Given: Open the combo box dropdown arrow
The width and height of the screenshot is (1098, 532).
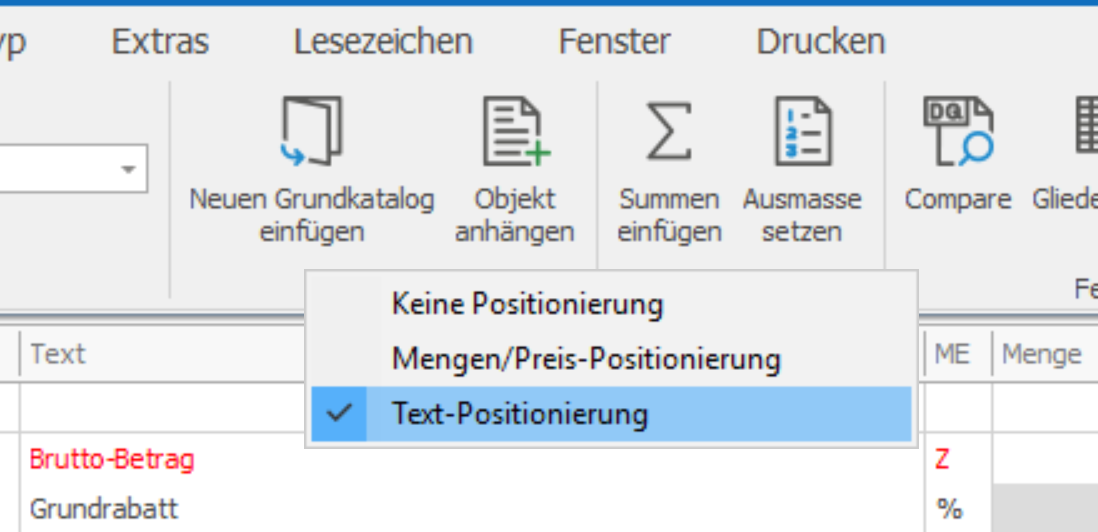Looking at the screenshot, I should coord(127,169).
